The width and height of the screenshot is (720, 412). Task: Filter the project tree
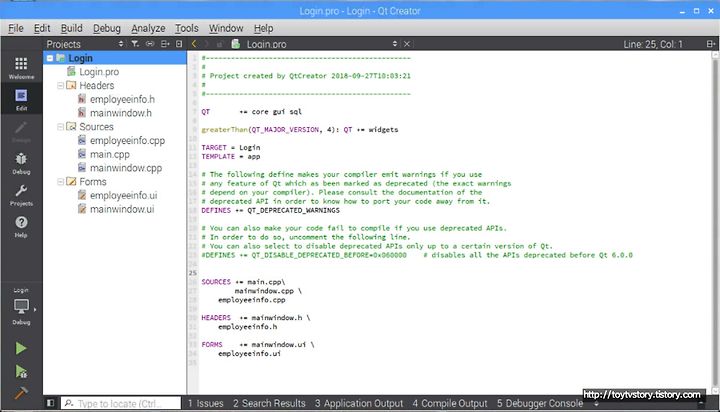coord(135,44)
